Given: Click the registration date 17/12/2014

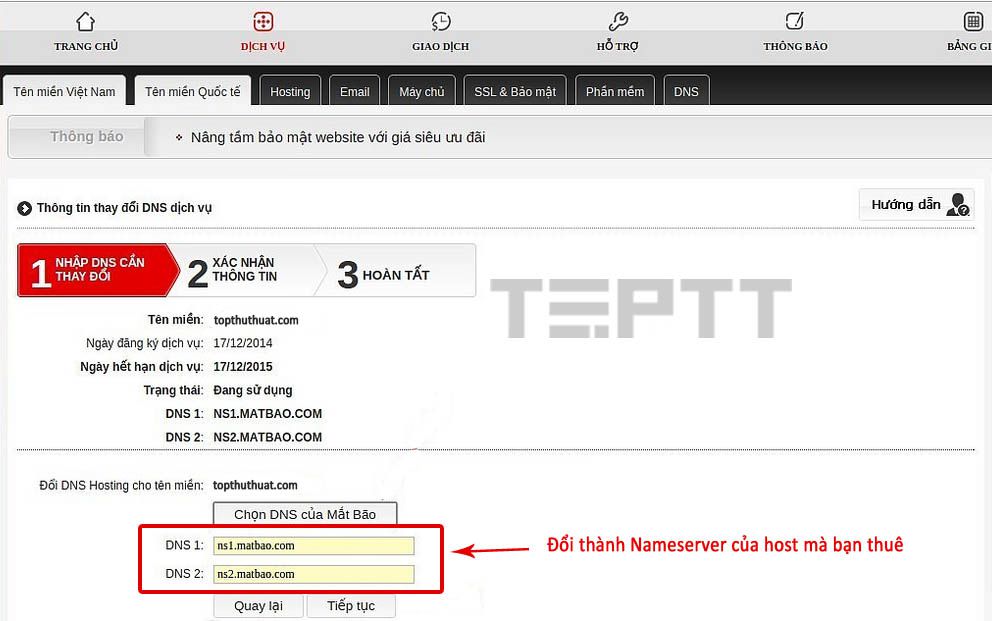Looking at the screenshot, I should pyautogui.click(x=243, y=343).
